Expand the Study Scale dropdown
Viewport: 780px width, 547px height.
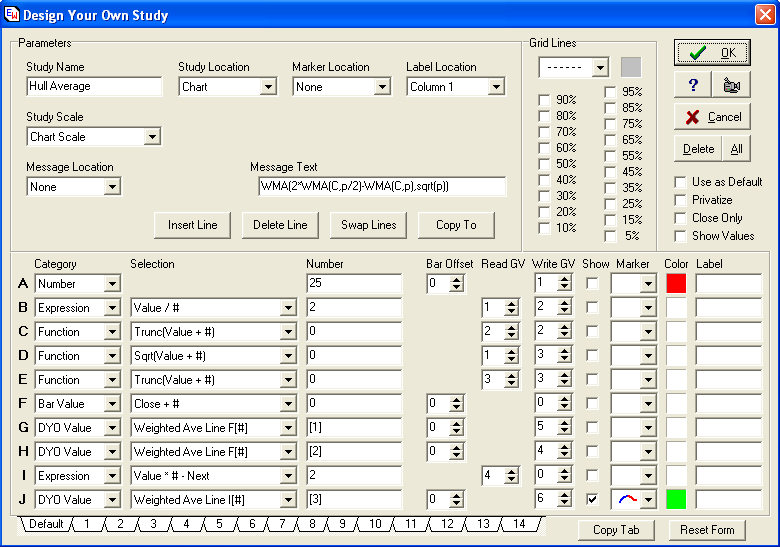click(152, 137)
